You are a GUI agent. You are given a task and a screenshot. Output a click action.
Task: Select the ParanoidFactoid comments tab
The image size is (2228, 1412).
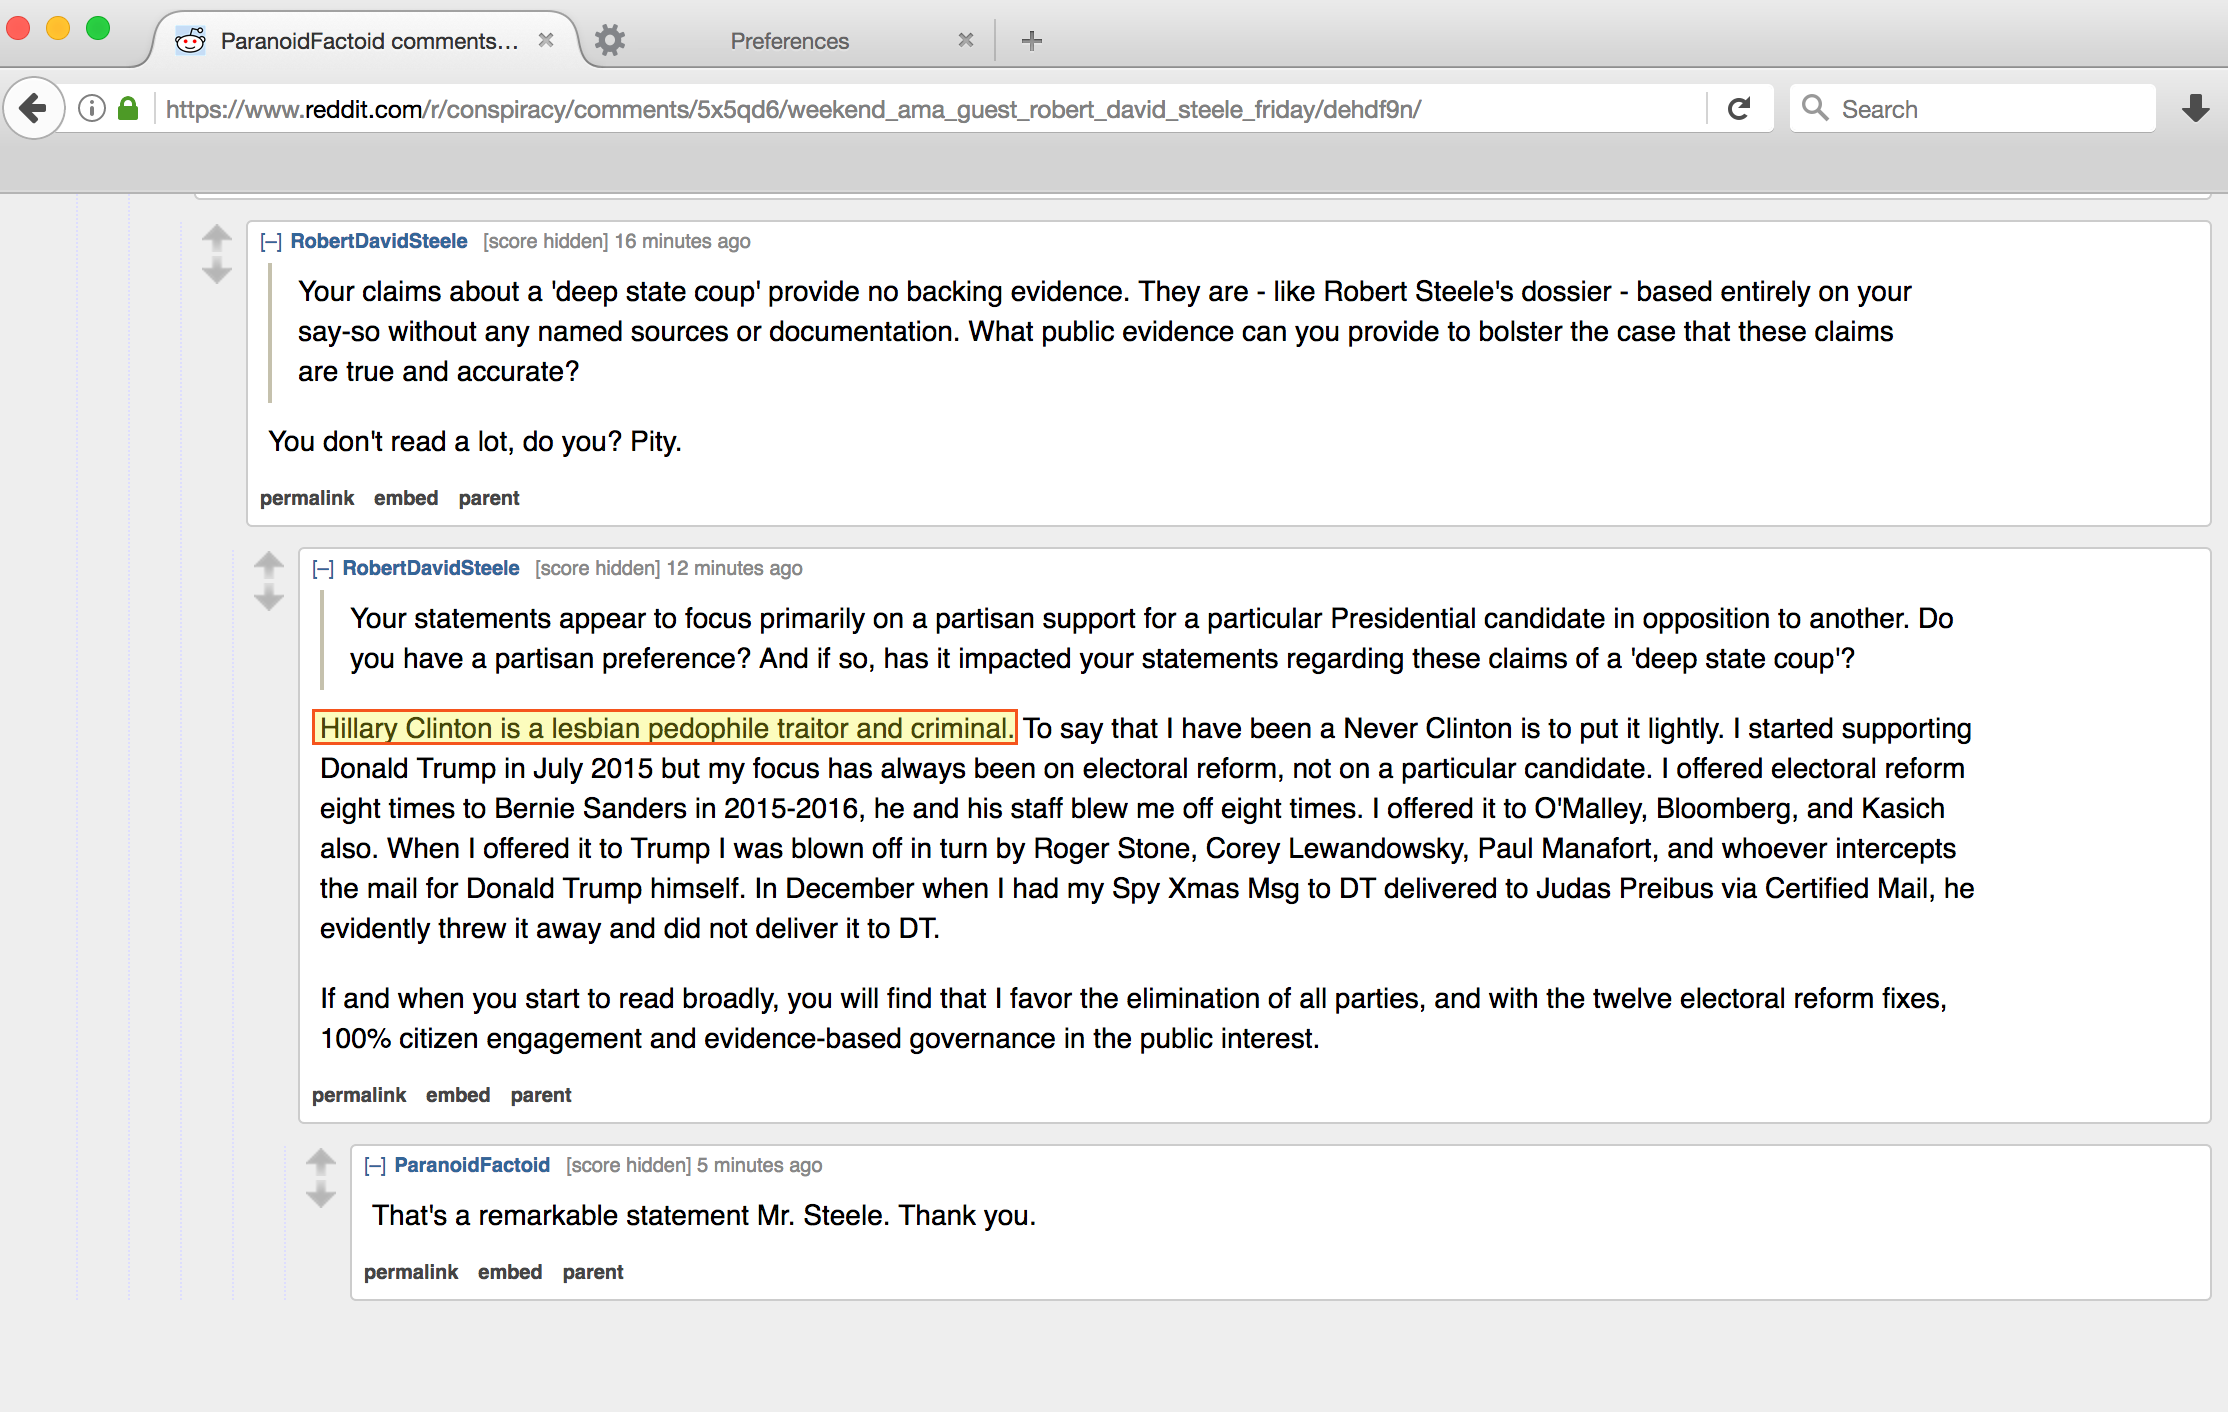pos(368,41)
